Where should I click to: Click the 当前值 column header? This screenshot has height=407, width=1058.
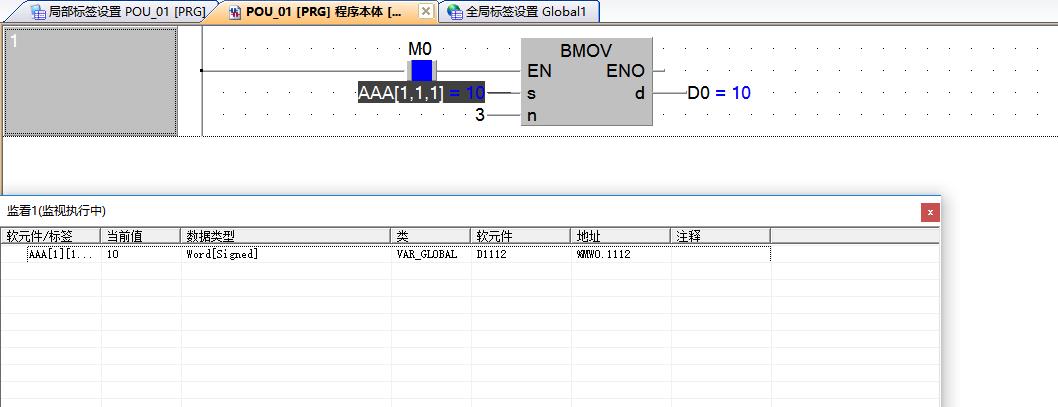pos(140,236)
